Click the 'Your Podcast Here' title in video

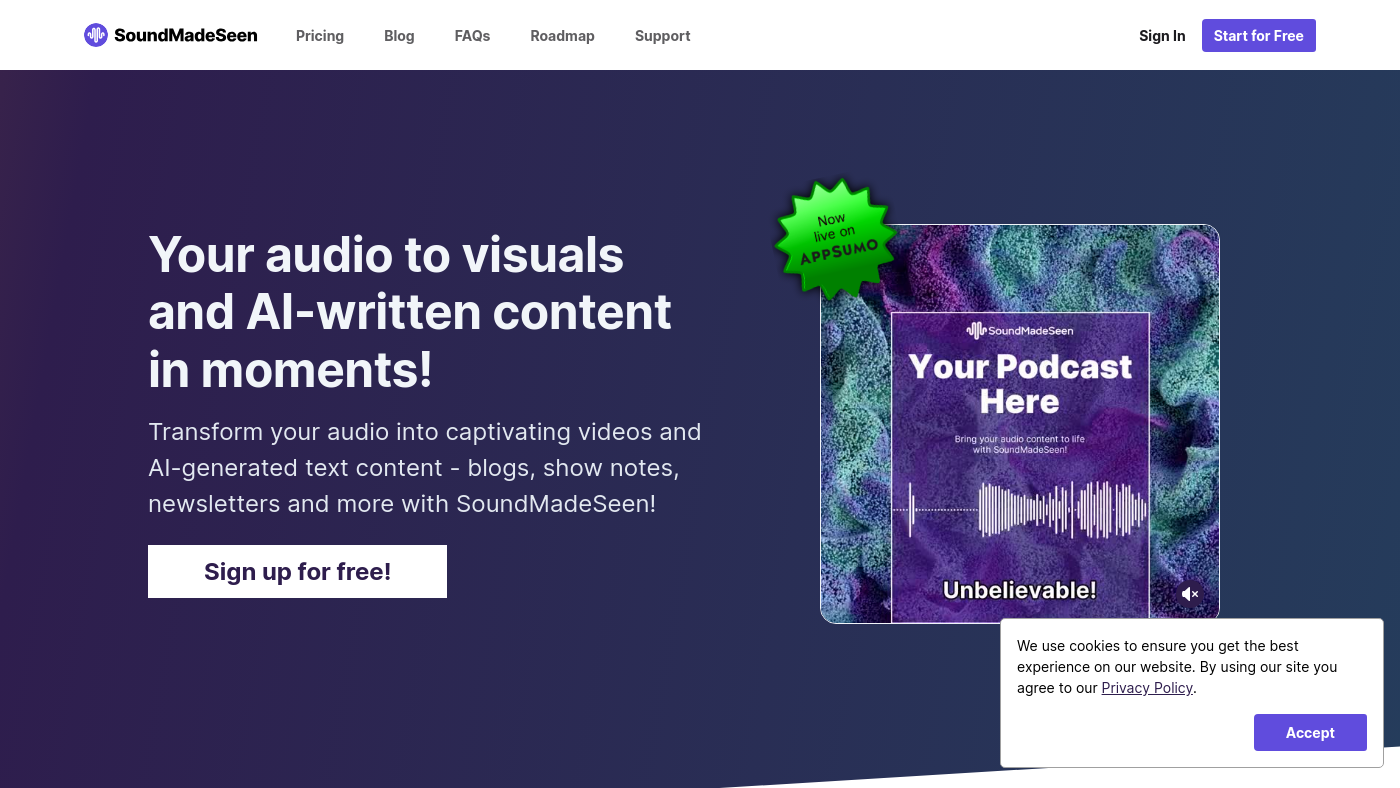point(1020,384)
